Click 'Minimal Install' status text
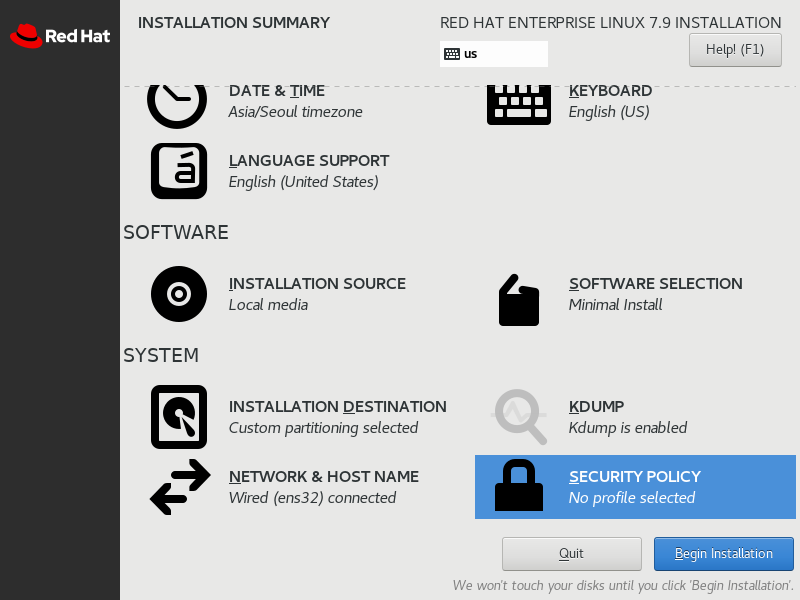This screenshot has width=800, height=600. tap(615, 305)
